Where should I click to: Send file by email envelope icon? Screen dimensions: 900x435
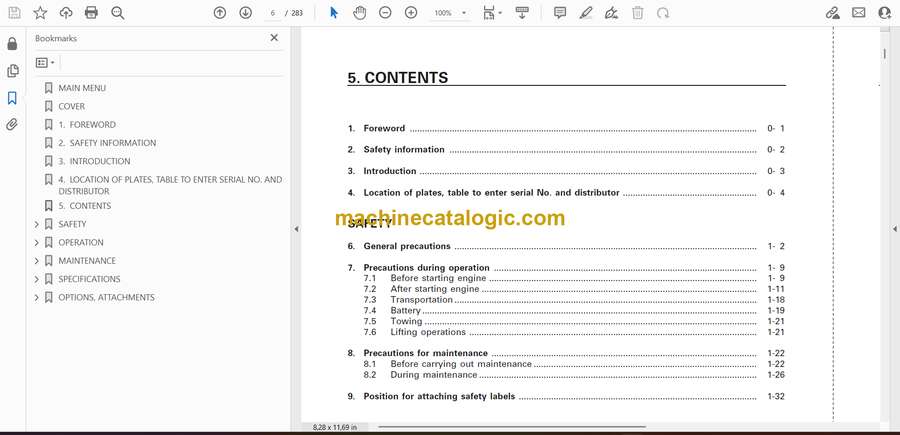click(859, 13)
